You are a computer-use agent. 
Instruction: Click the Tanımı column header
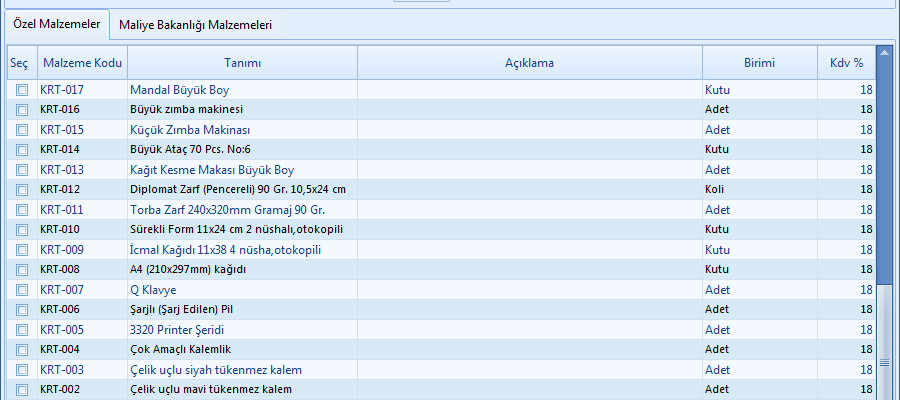[242, 63]
